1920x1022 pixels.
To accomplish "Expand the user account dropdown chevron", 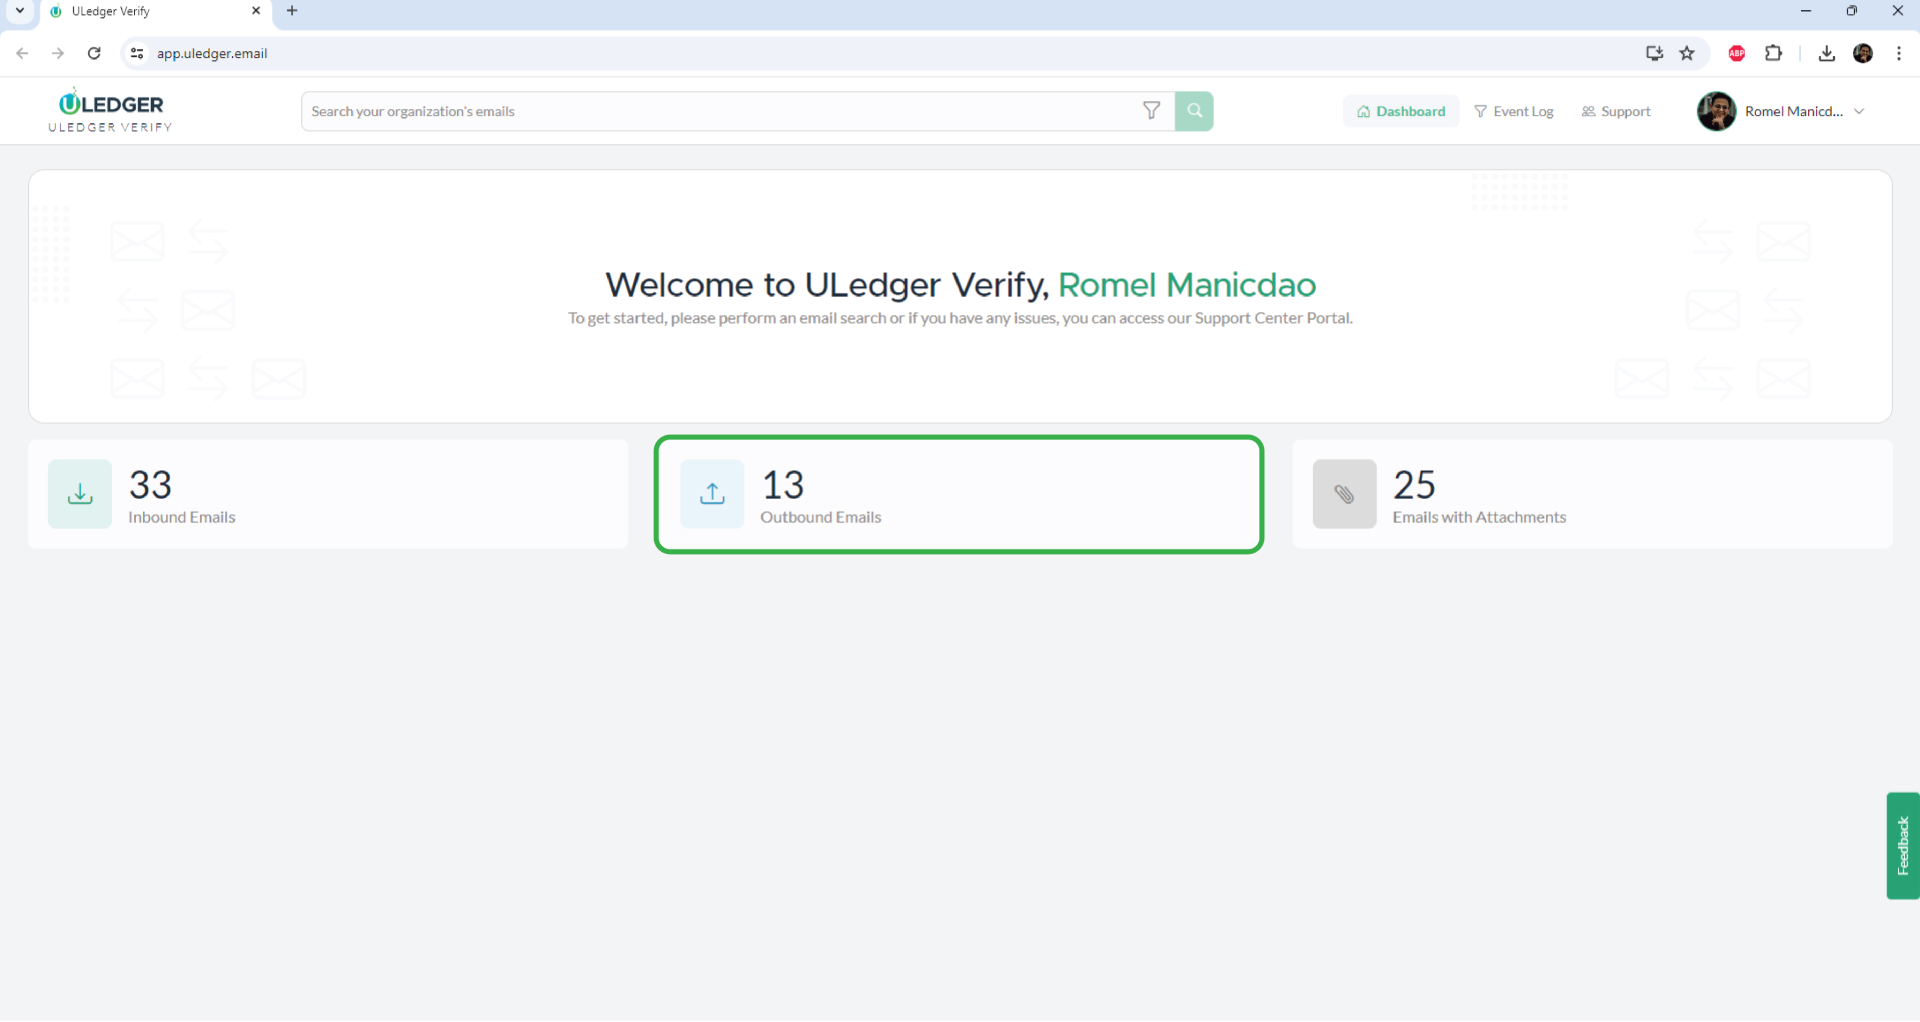I will pyautogui.click(x=1859, y=112).
